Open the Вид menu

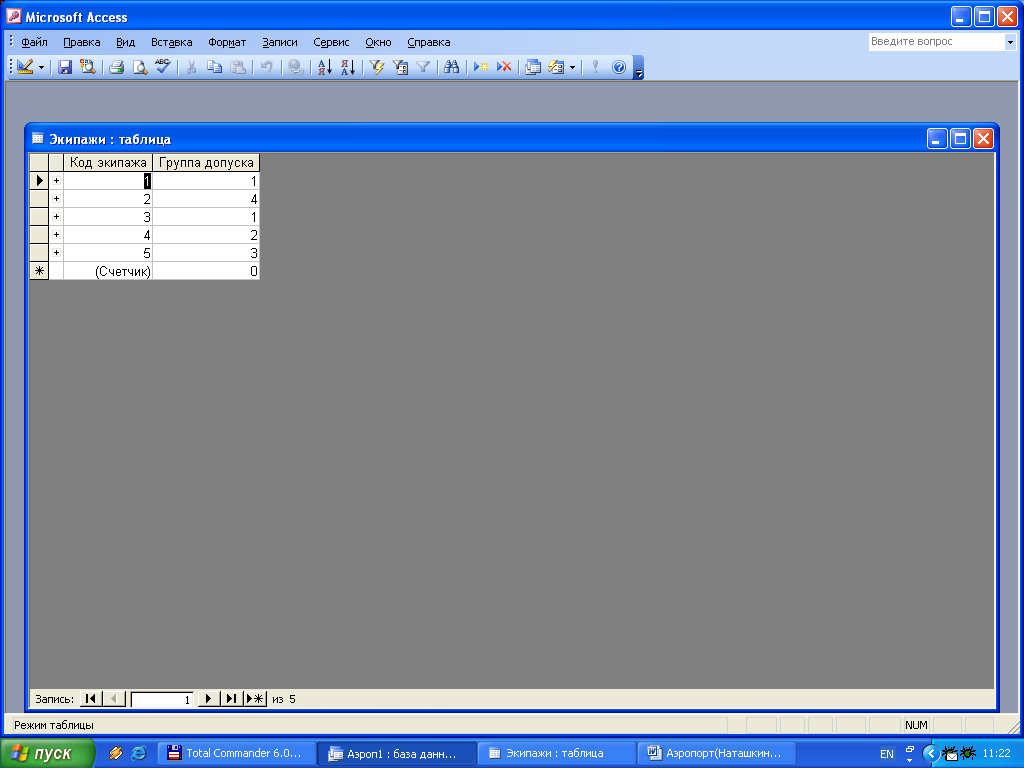[125, 42]
